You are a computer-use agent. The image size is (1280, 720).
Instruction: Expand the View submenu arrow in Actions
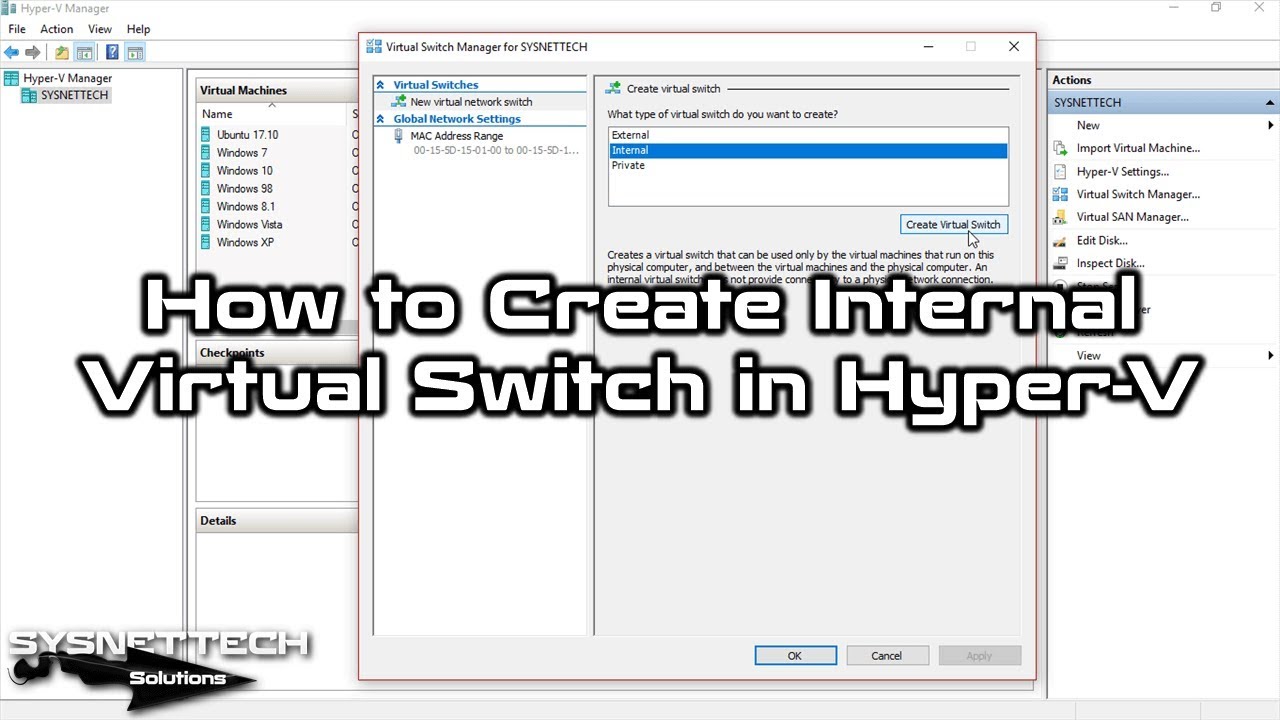click(1271, 355)
